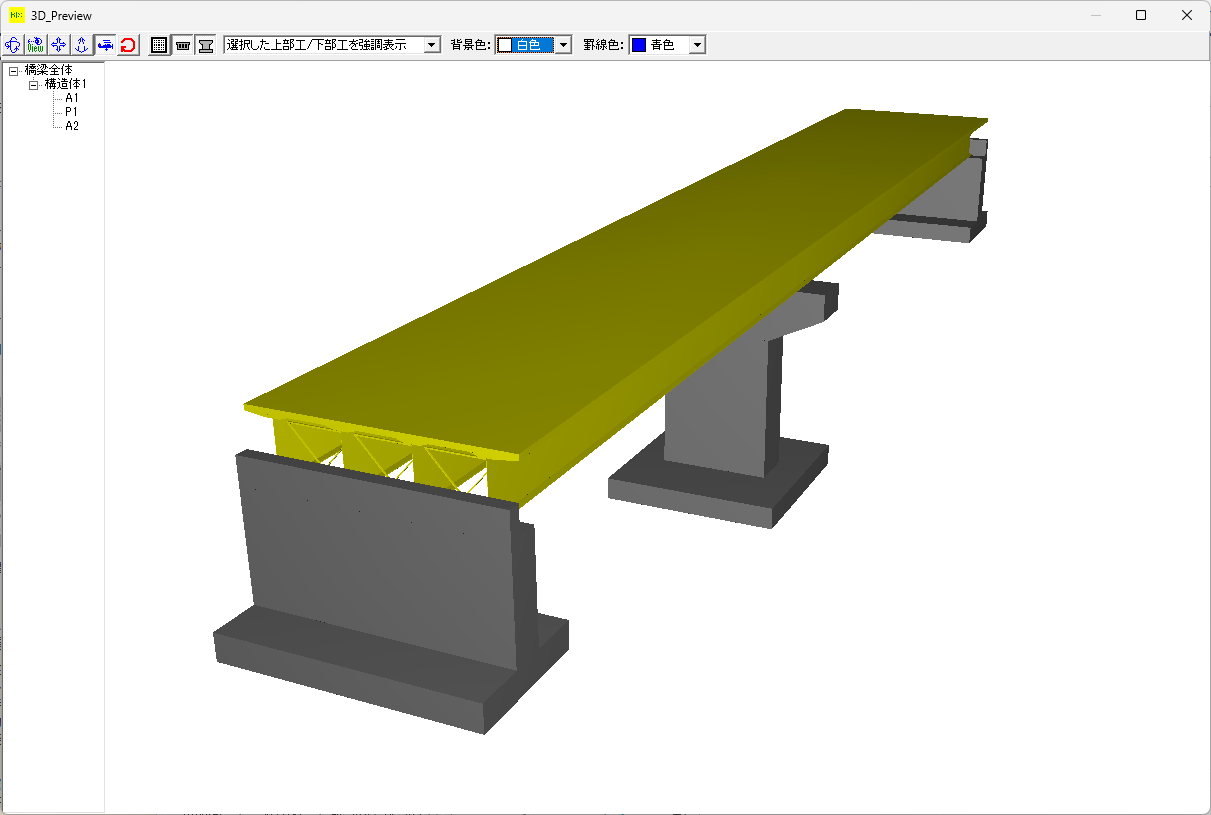The image size is (1211, 815).
Task: Open the highlight display mode dropdown
Action: coord(431,45)
